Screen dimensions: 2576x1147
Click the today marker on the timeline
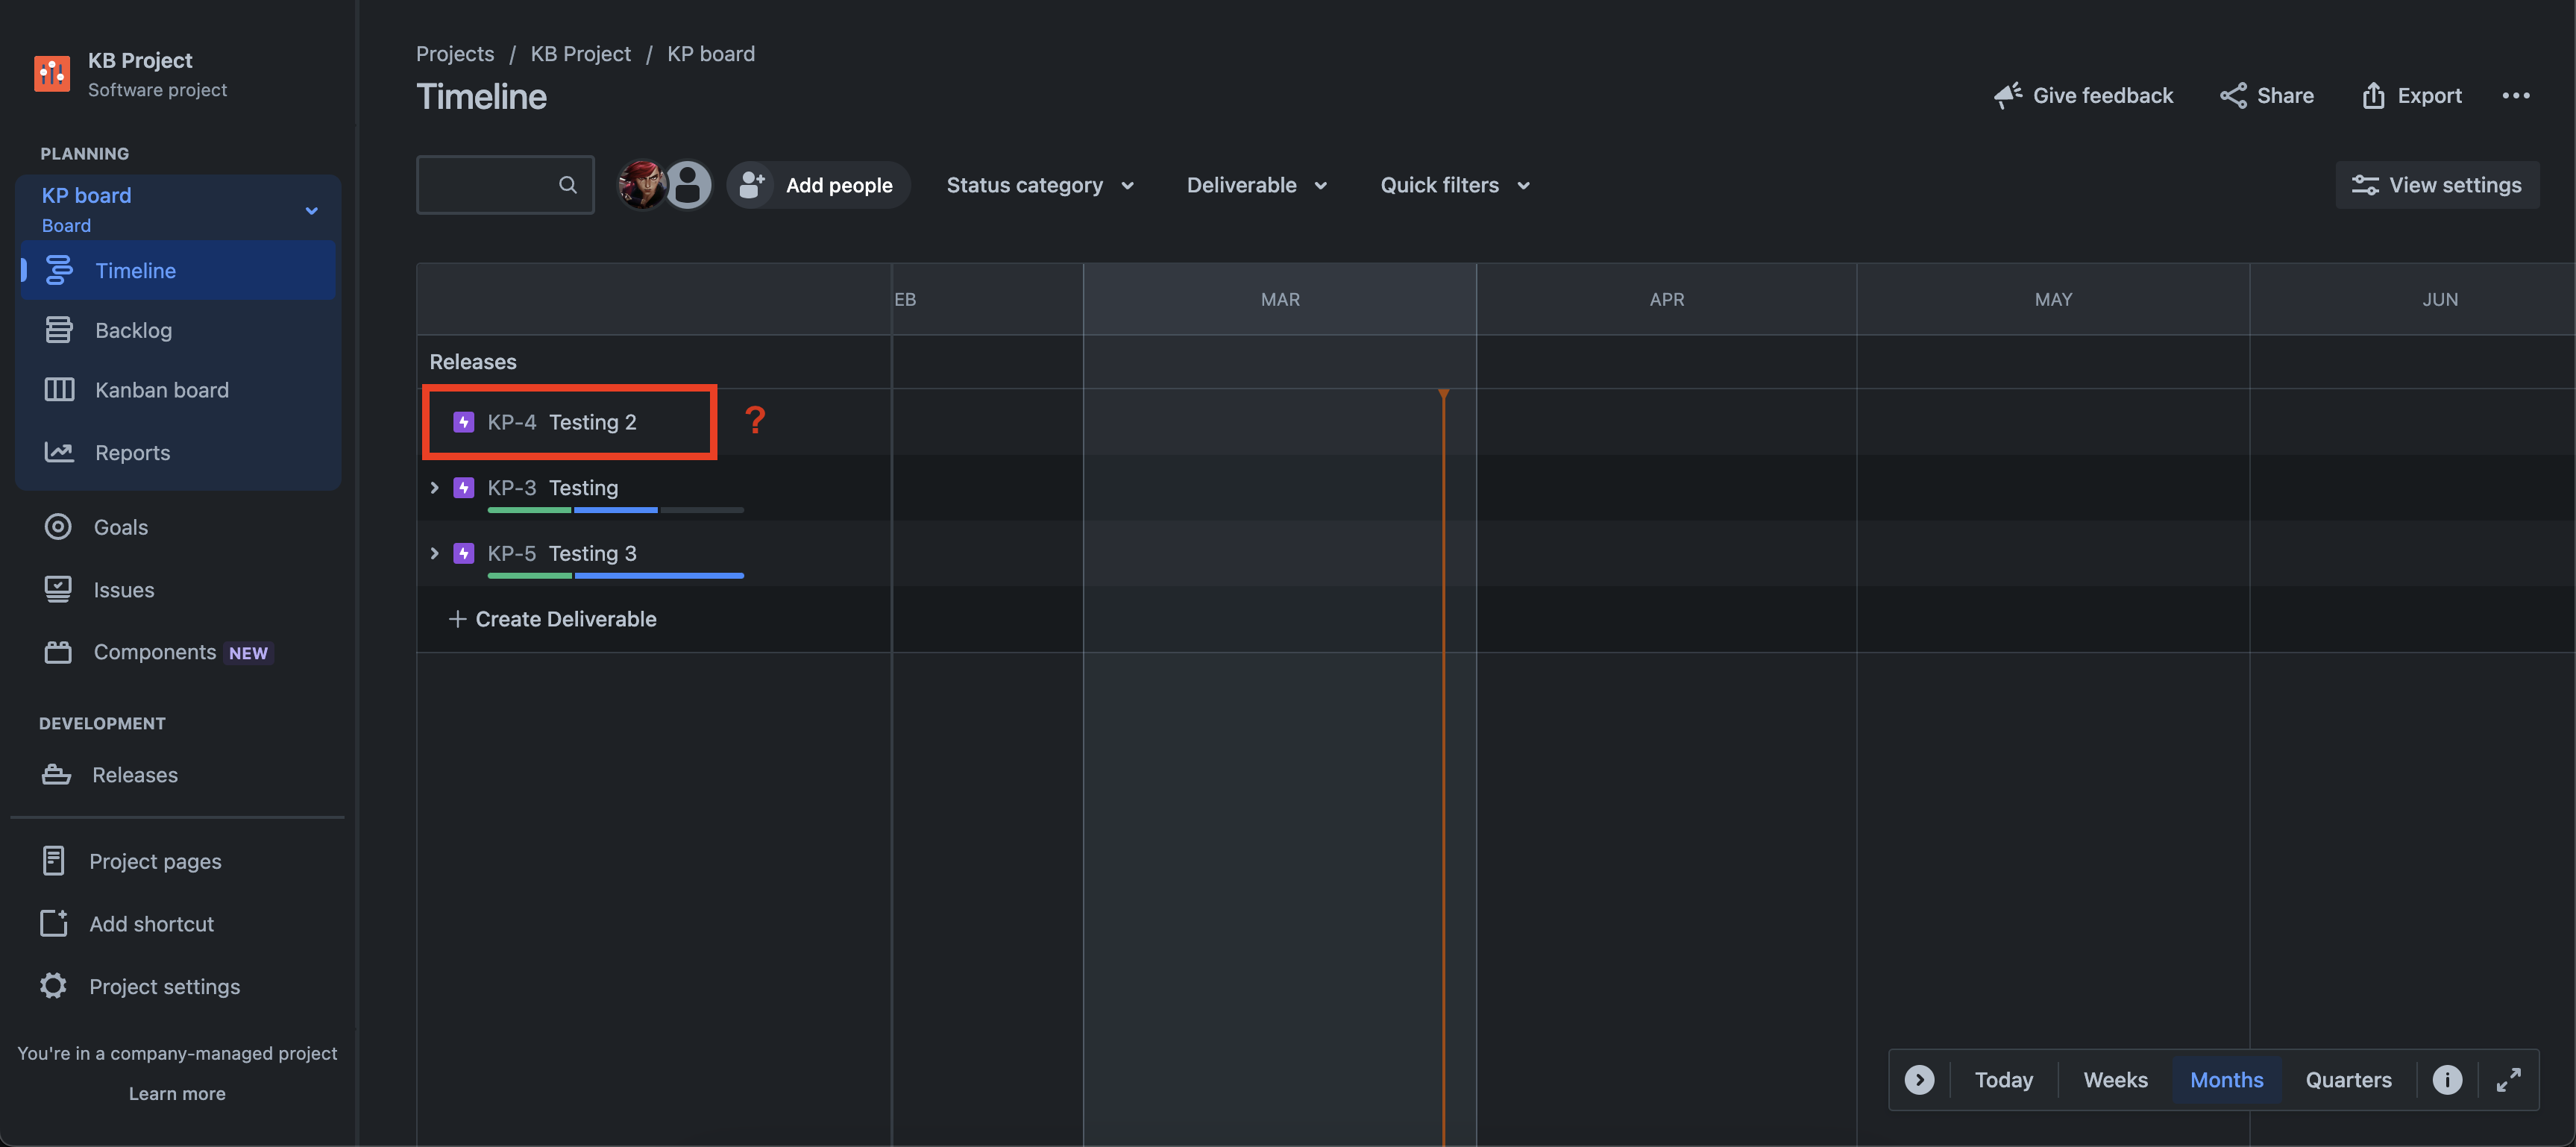tap(1443, 395)
